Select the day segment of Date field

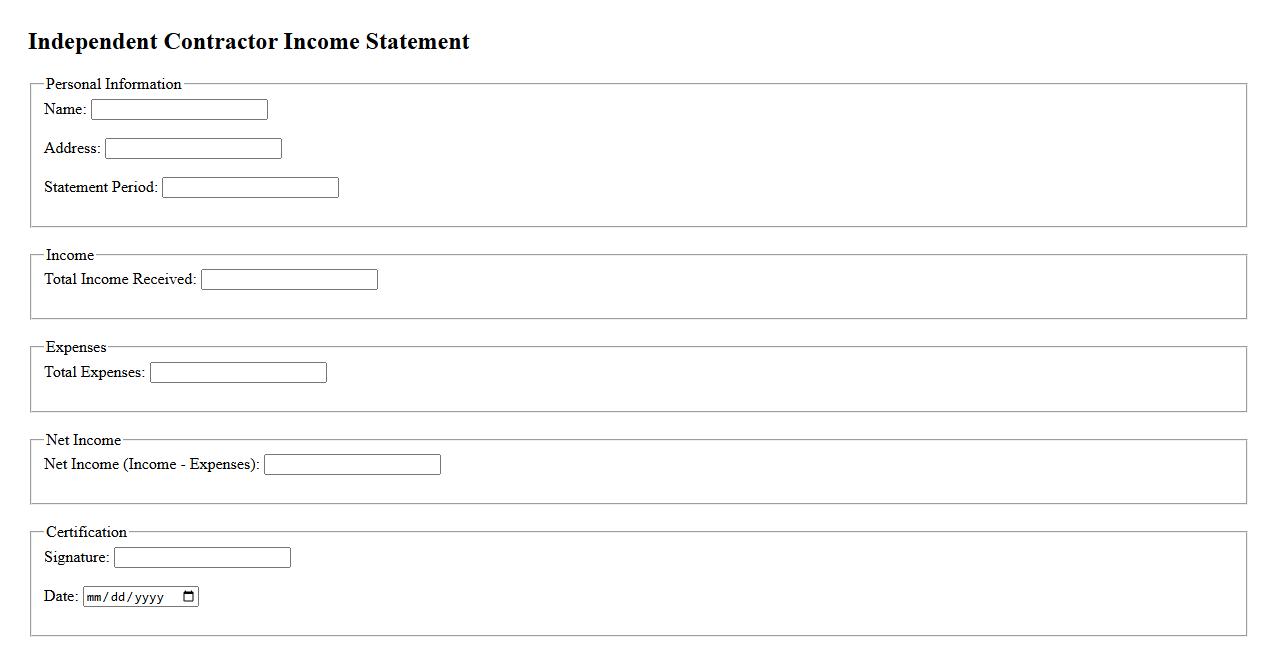click(119, 597)
